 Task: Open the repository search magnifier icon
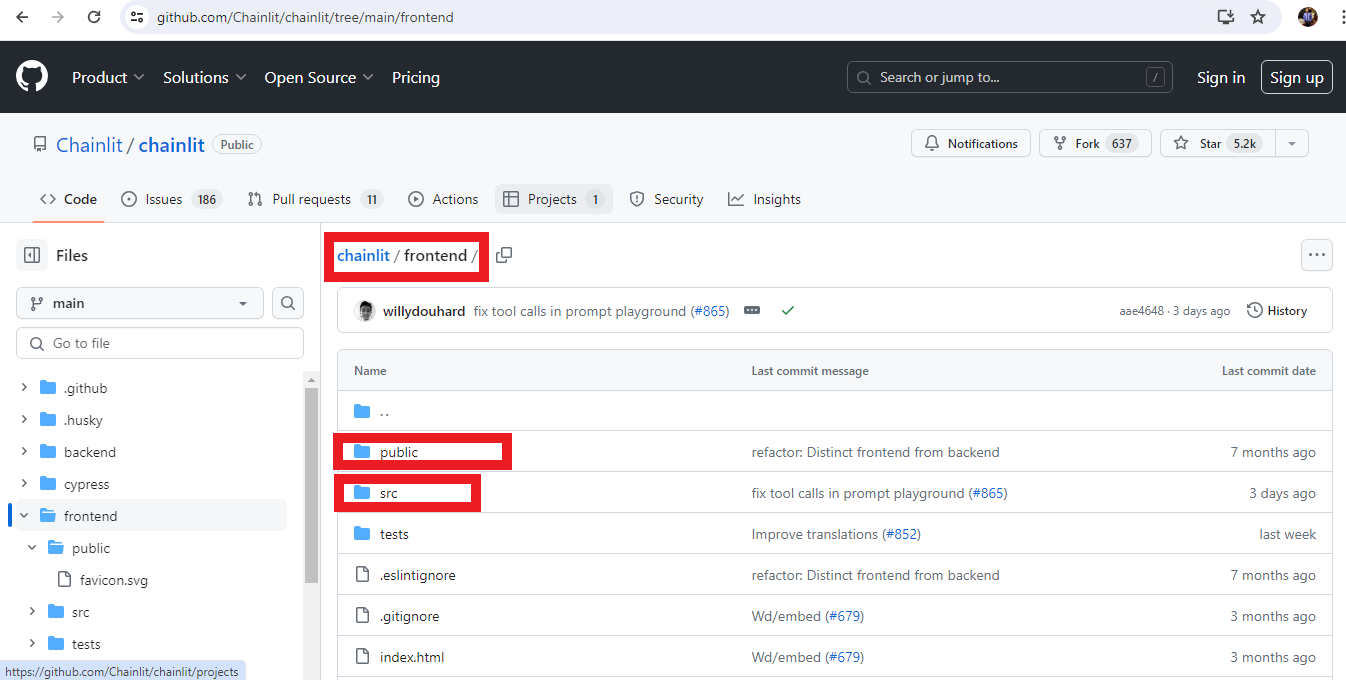288,302
